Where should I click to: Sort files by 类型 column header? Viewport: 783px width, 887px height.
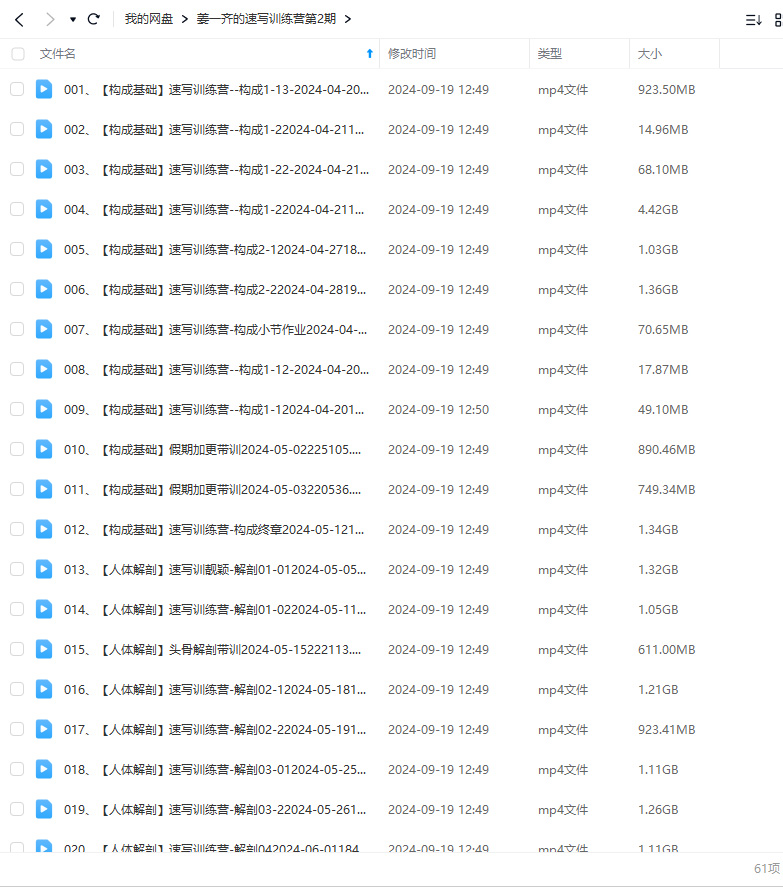click(x=550, y=54)
